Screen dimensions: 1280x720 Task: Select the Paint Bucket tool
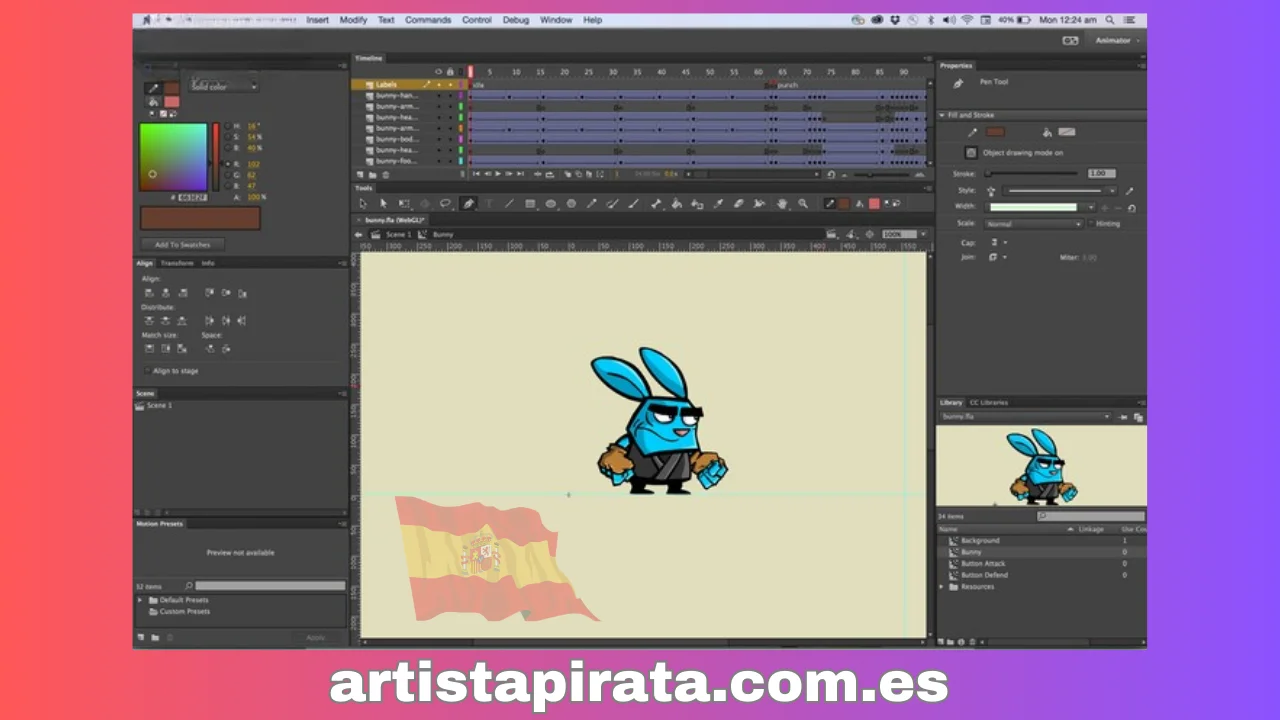675,203
